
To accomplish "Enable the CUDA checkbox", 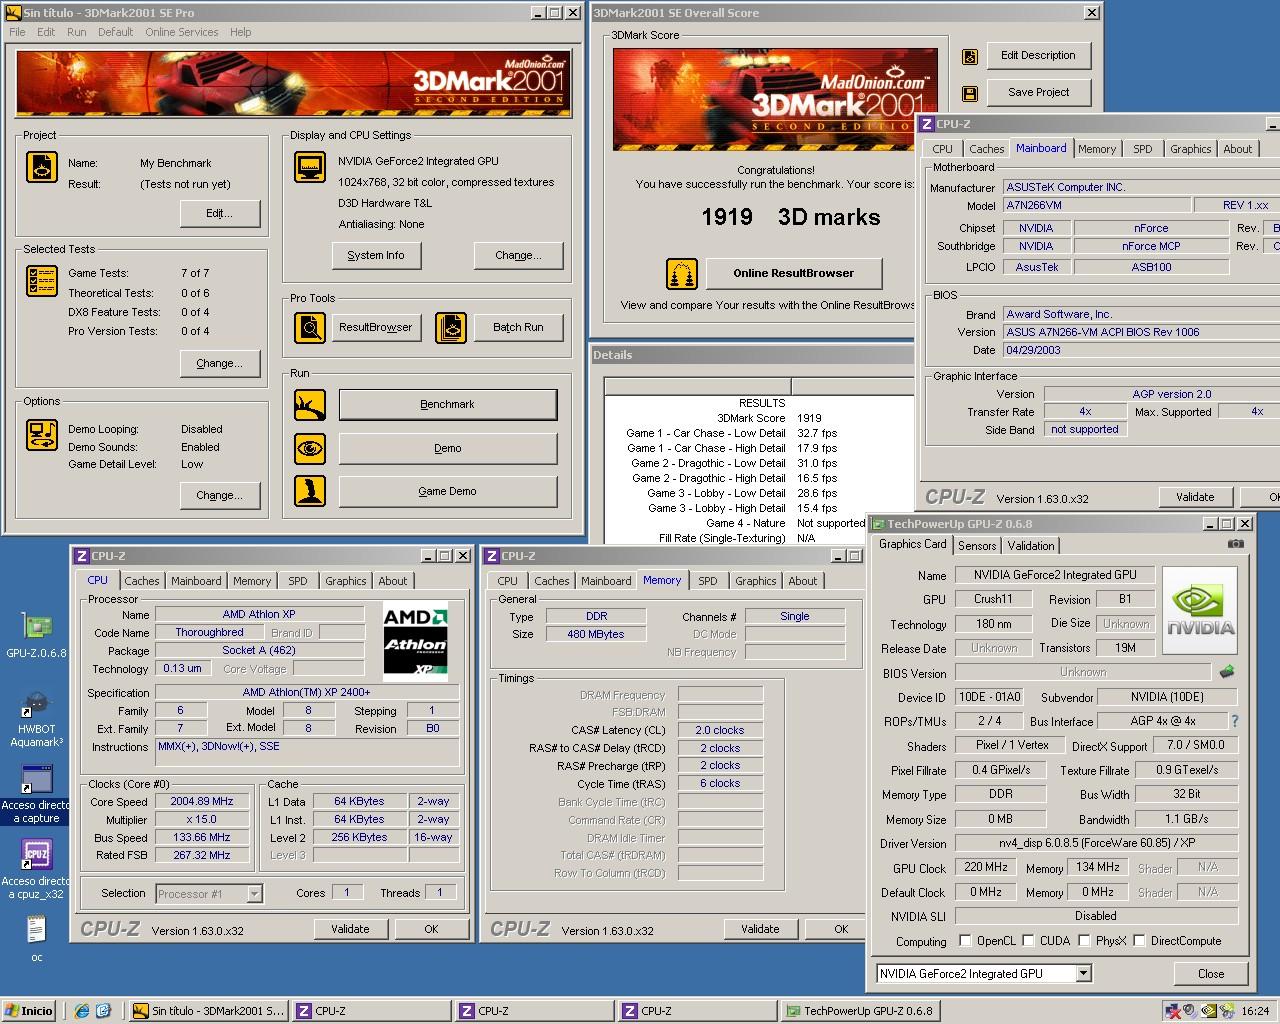I will coord(1028,941).
